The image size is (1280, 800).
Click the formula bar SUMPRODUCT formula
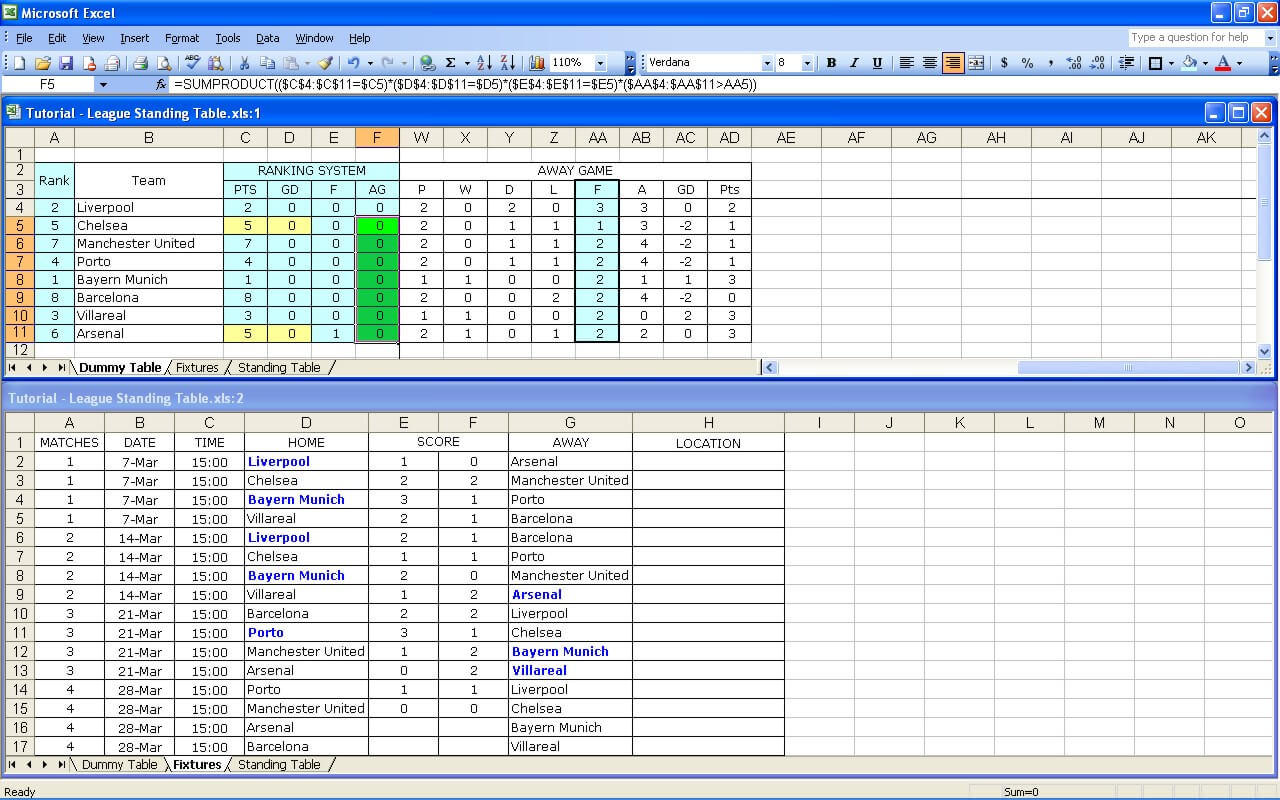[x=465, y=85]
